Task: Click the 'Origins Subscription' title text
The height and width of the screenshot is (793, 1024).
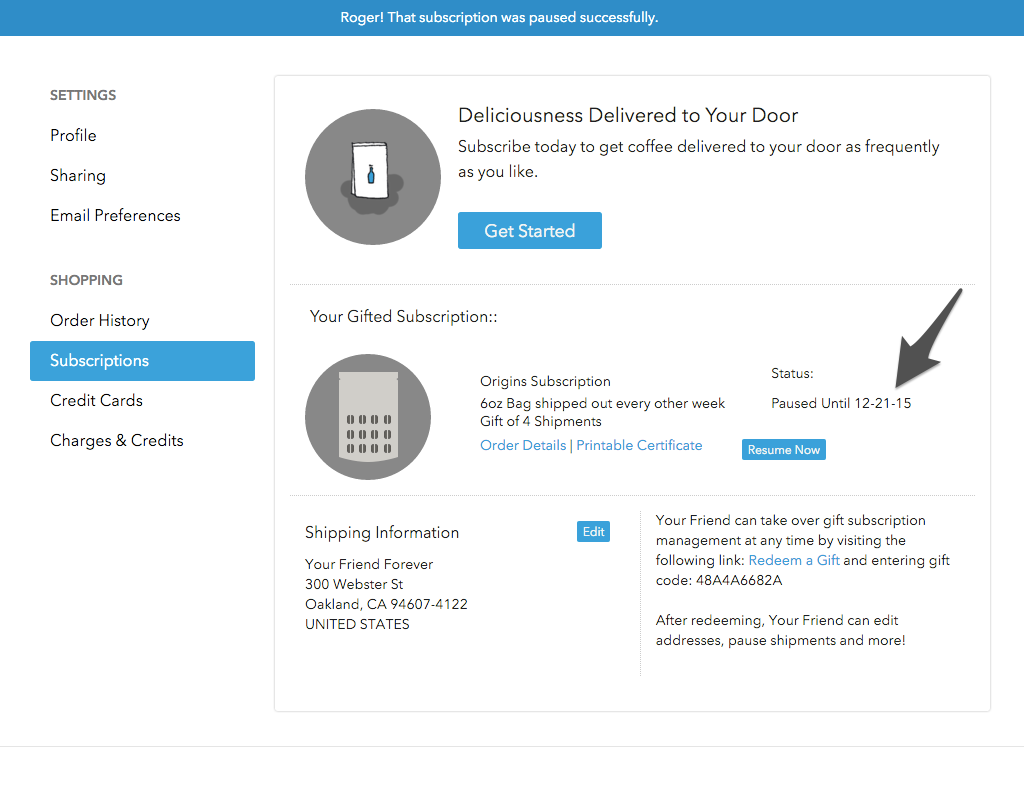Action: tap(545, 381)
